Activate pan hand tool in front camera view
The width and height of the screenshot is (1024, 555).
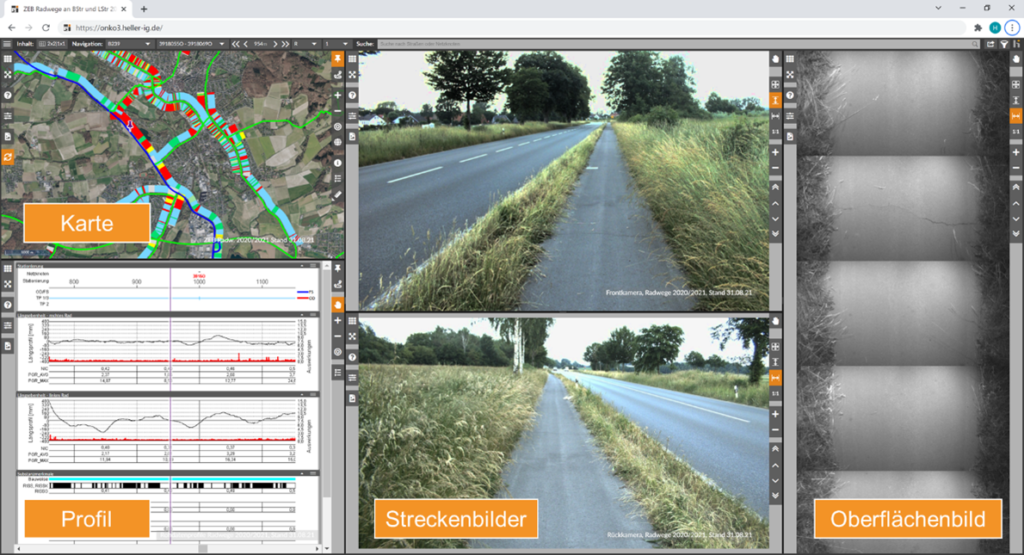coord(775,58)
